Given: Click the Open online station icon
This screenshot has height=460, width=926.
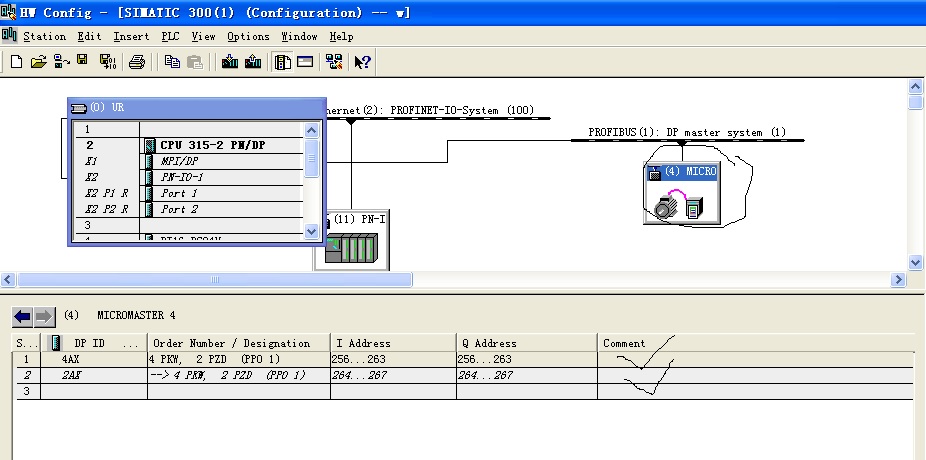Looking at the screenshot, I should (61, 61).
